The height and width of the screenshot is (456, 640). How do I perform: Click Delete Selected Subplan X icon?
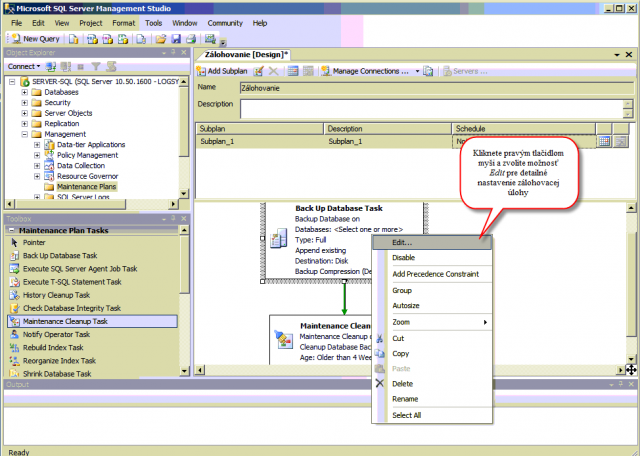273,71
